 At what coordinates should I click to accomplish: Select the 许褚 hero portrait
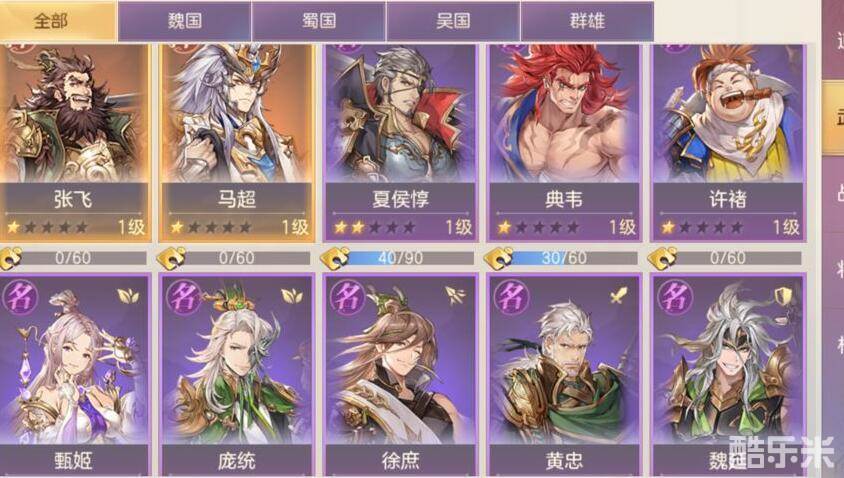point(728,114)
